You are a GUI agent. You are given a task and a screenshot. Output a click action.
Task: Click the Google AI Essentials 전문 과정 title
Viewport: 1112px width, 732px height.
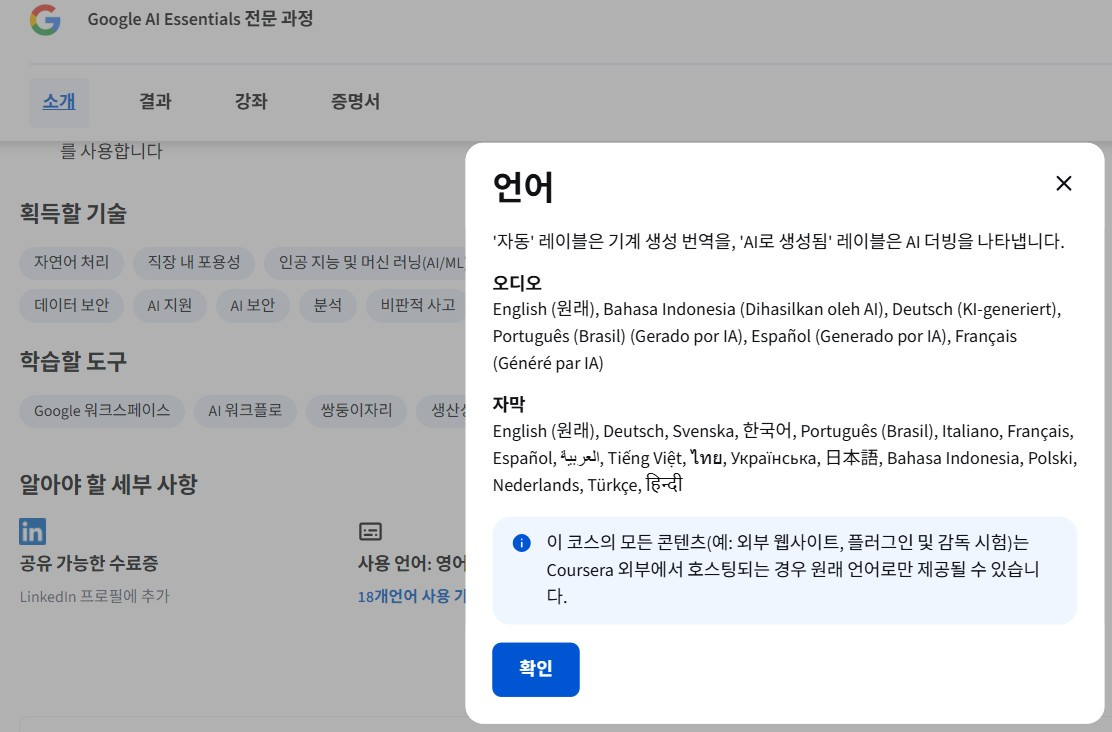[x=200, y=19]
